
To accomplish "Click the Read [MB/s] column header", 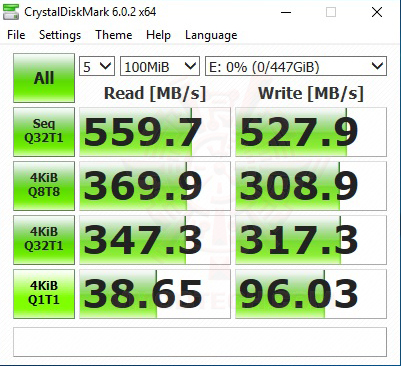I will click(155, 94).
